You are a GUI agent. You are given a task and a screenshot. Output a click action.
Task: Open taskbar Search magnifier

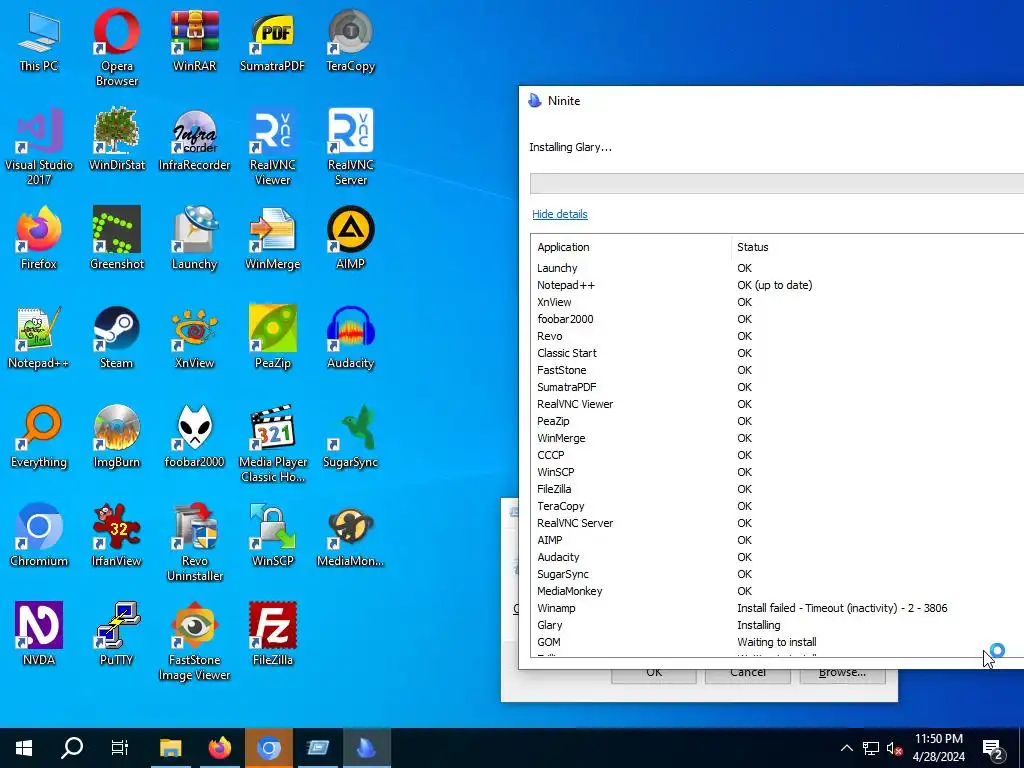[x=72, y=747]
